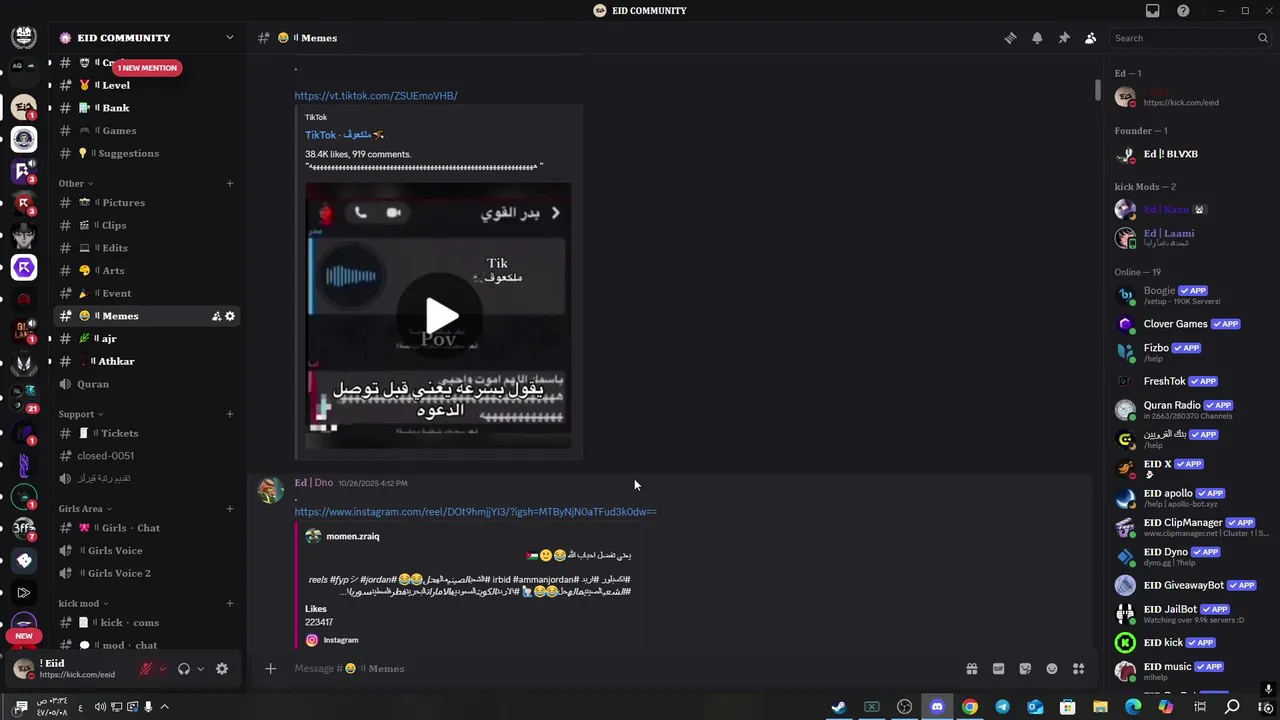Open the gift icon in message bar

[x=971, y=669]
